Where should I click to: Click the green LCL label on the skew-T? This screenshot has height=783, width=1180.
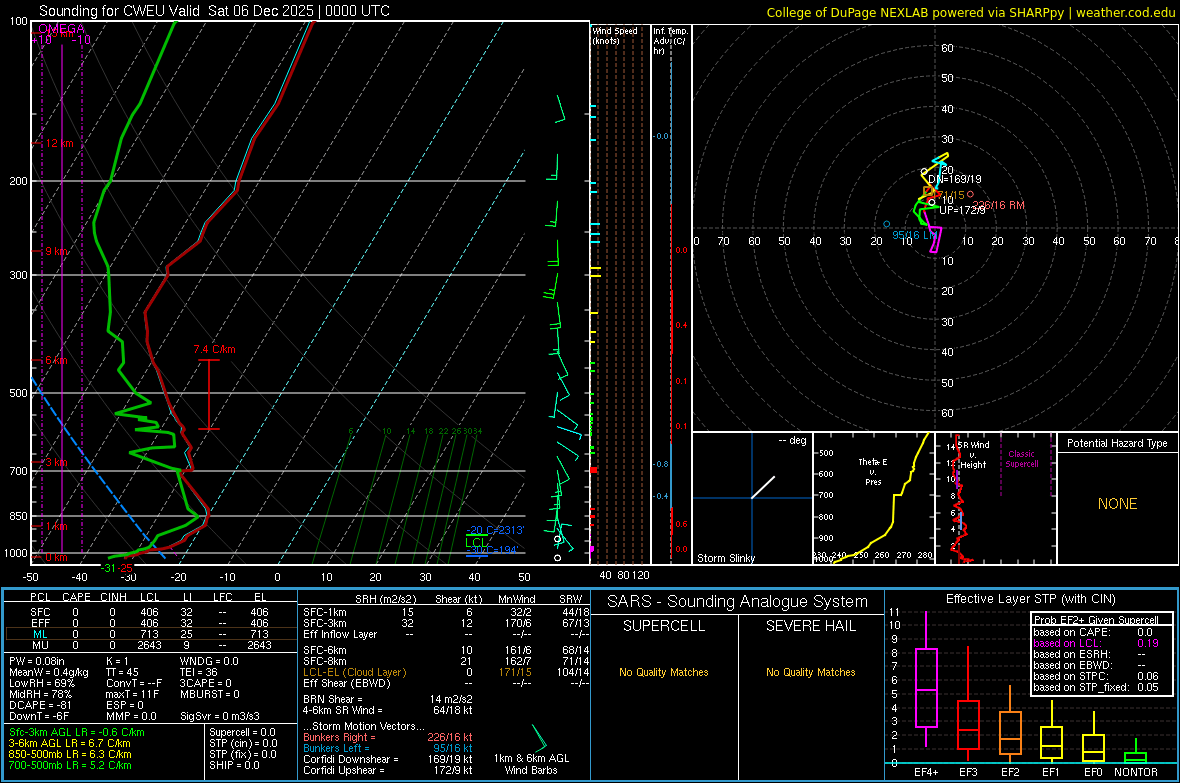(x=476, y=541)
